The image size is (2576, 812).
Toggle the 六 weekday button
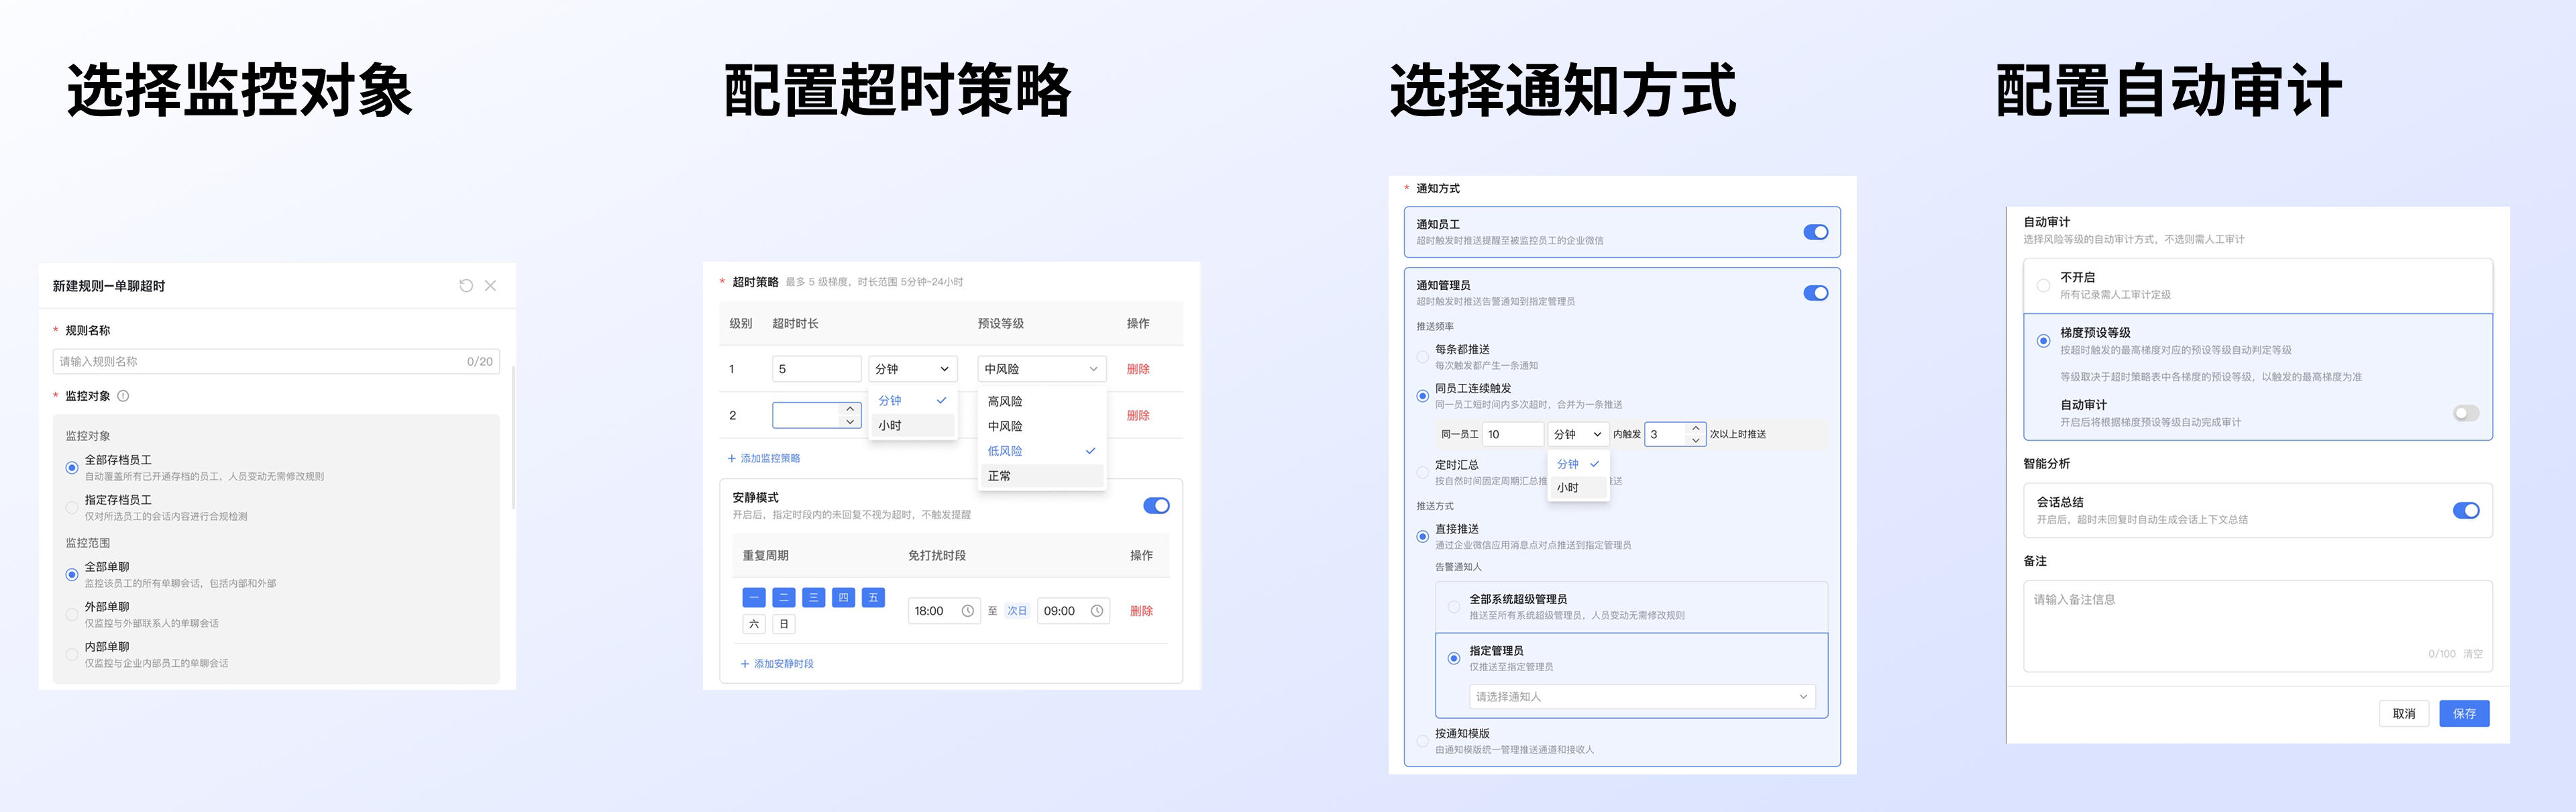754,624
